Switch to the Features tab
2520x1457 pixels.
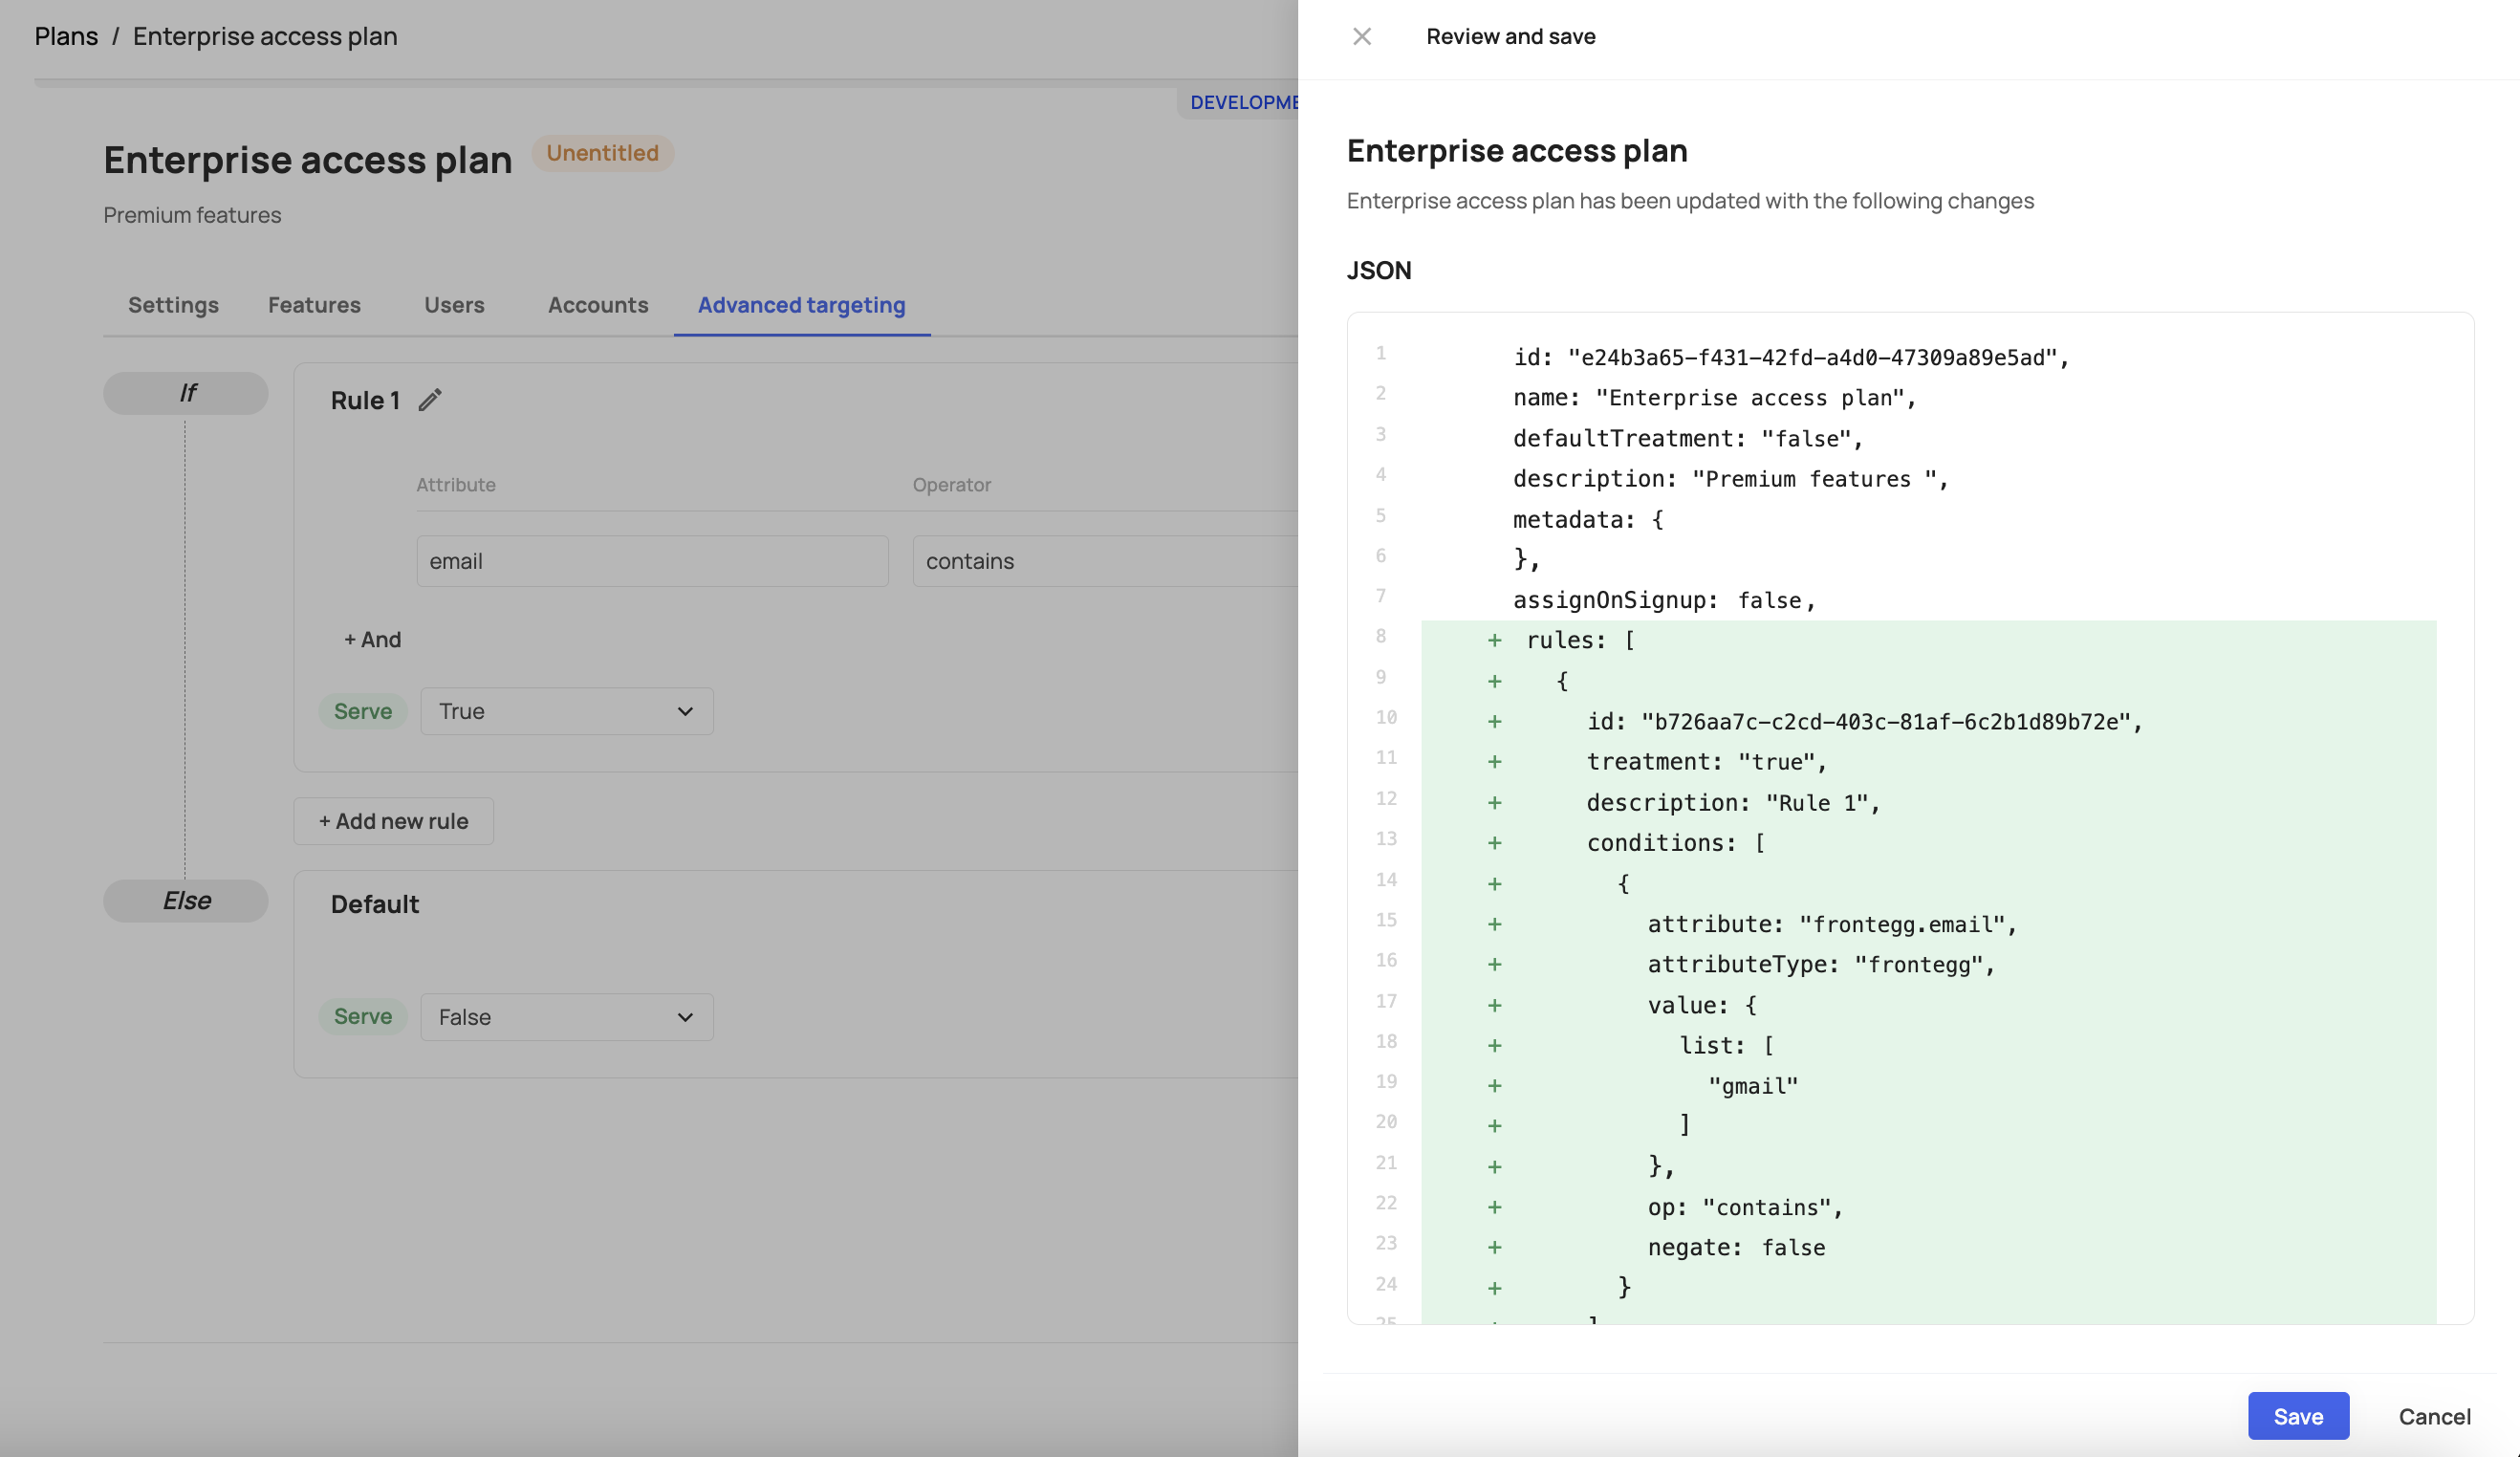pyautogui.click(x=314, y=305)
